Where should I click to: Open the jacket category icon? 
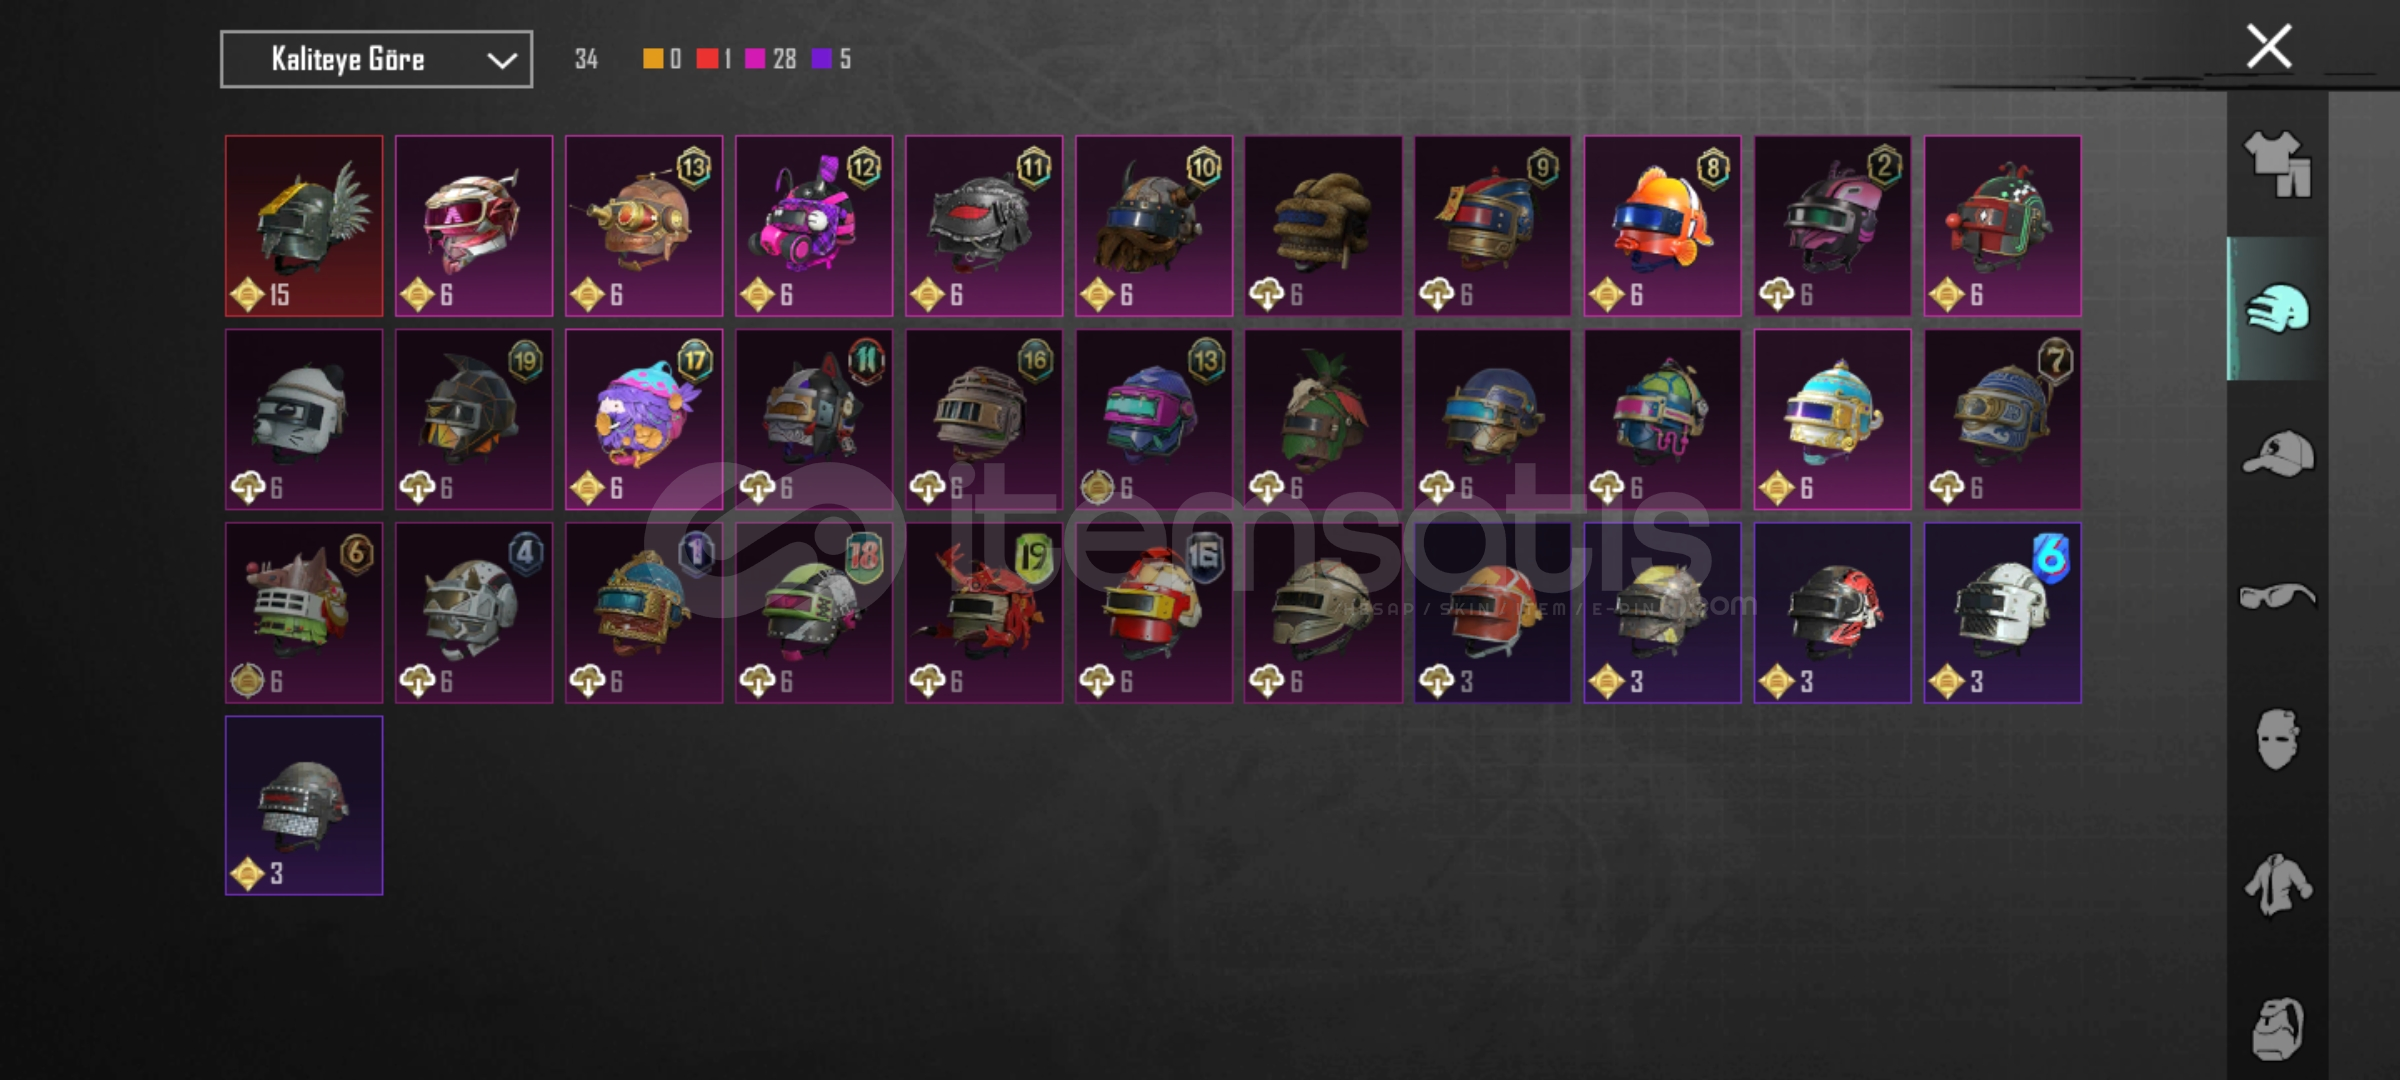(2277, 884)
